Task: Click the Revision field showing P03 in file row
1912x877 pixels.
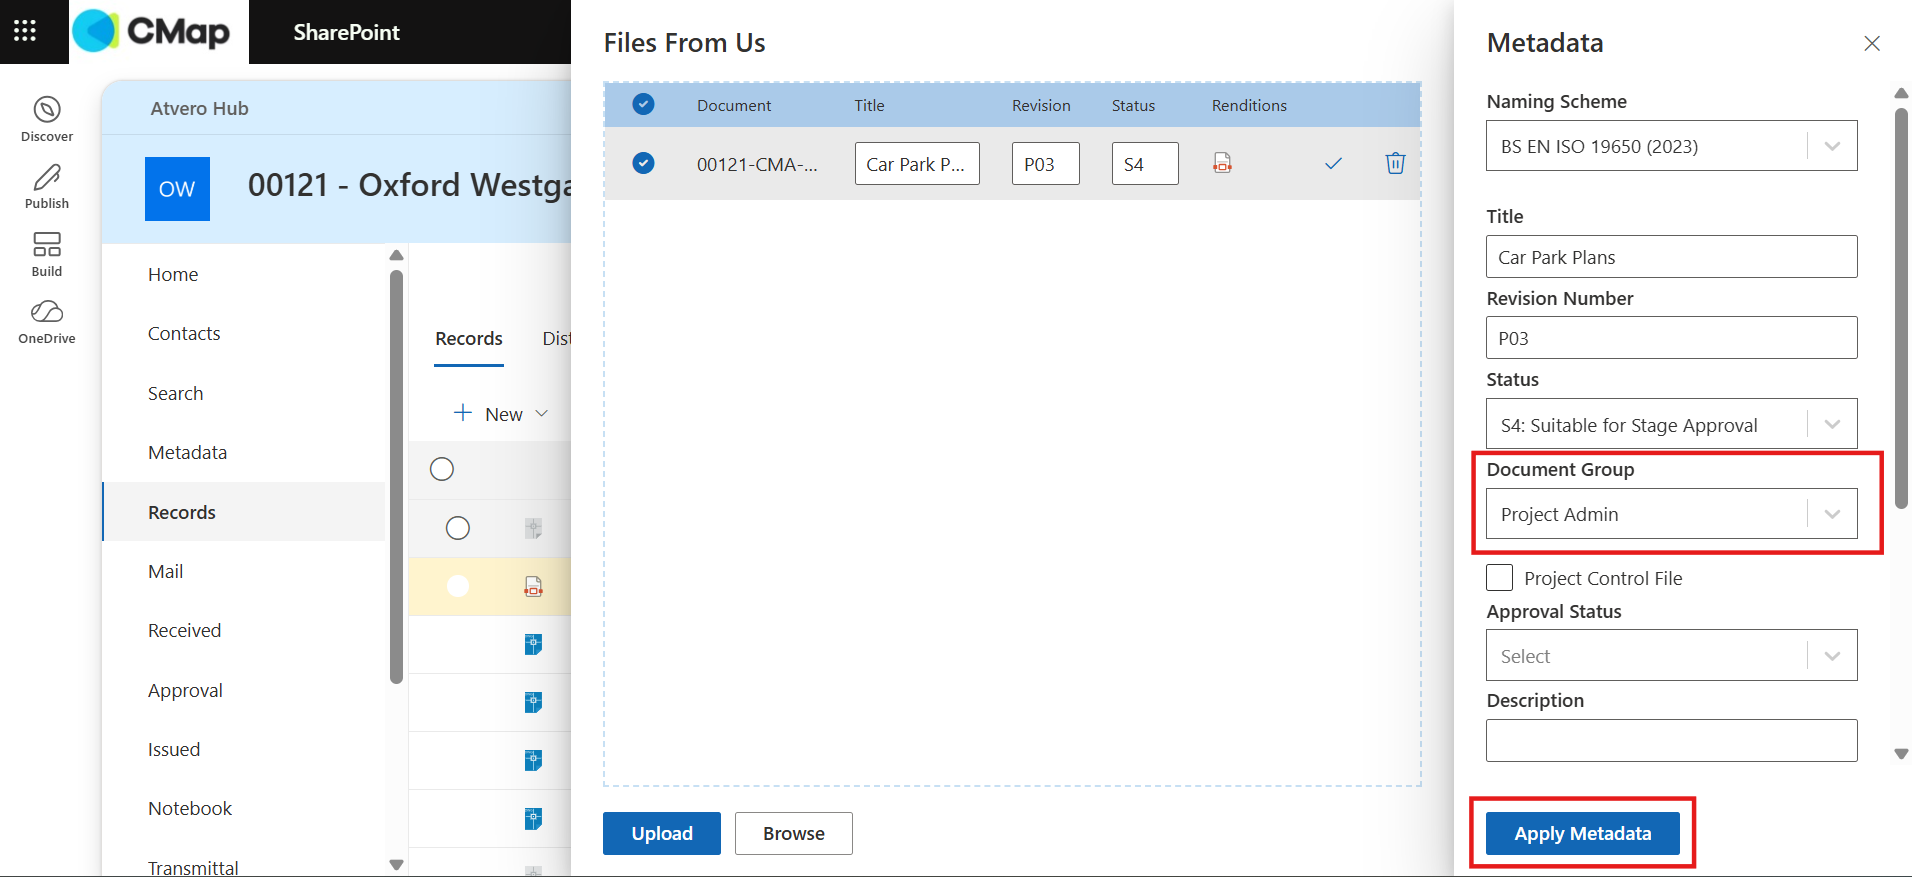Action: pyautogui.click(x=1046, y=163)
